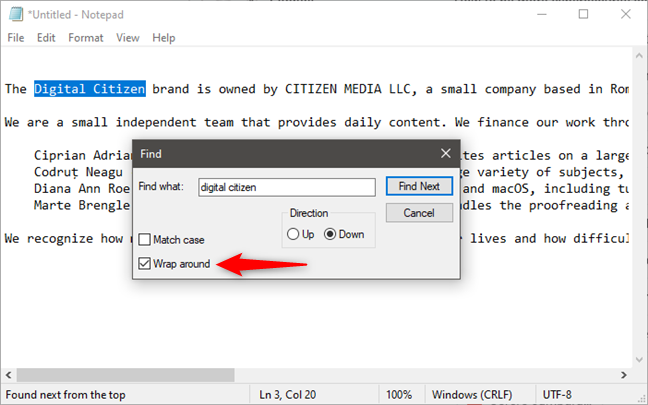Click 'Marte Brengle' in the document
Viewport: 648px width, 405px height.
click(82, 205)
